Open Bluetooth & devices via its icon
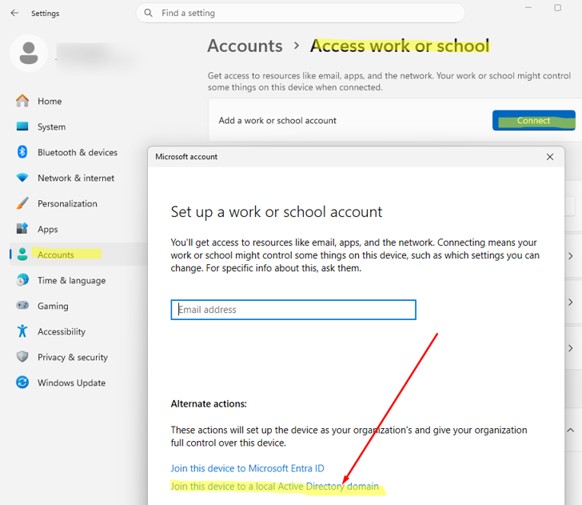The image size is (582, 505). pos(22,152)
